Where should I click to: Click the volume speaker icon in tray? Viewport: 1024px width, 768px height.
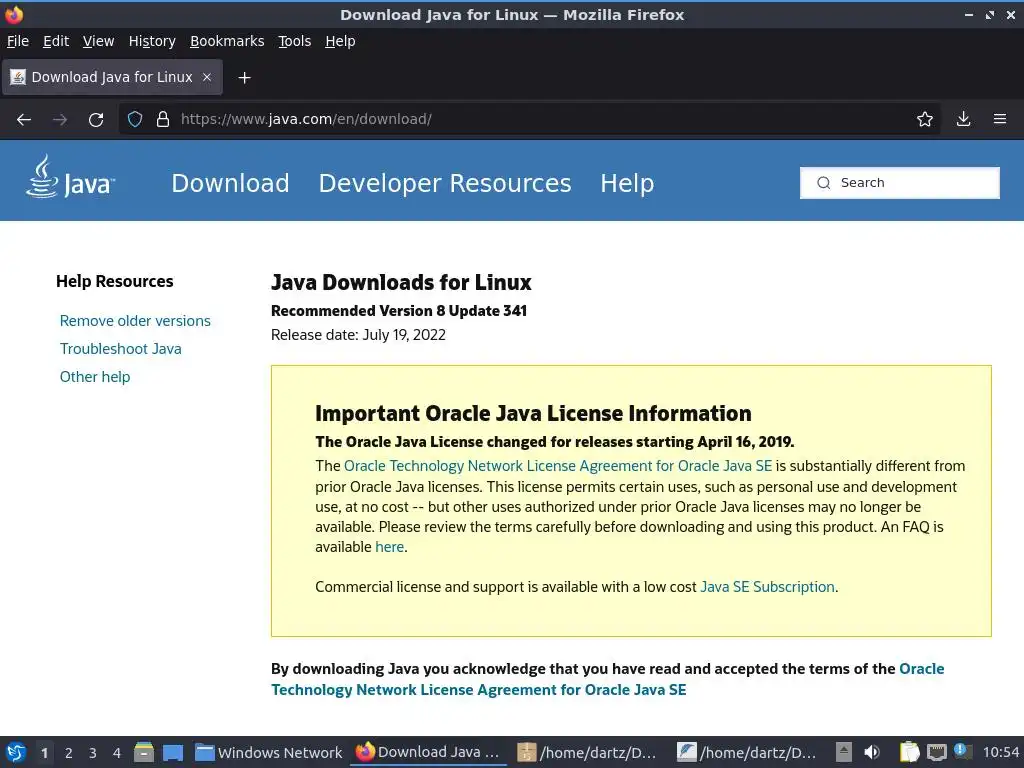tap(872, 753)
